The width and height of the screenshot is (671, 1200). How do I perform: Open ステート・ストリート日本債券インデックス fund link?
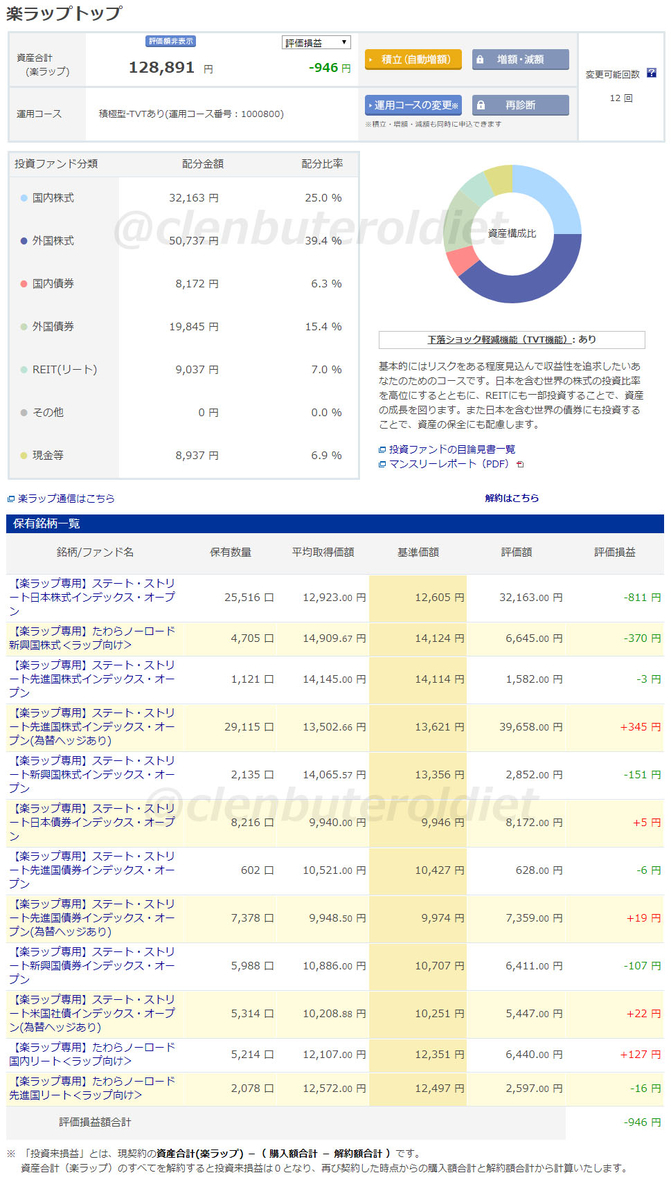[x=93, y=822]
